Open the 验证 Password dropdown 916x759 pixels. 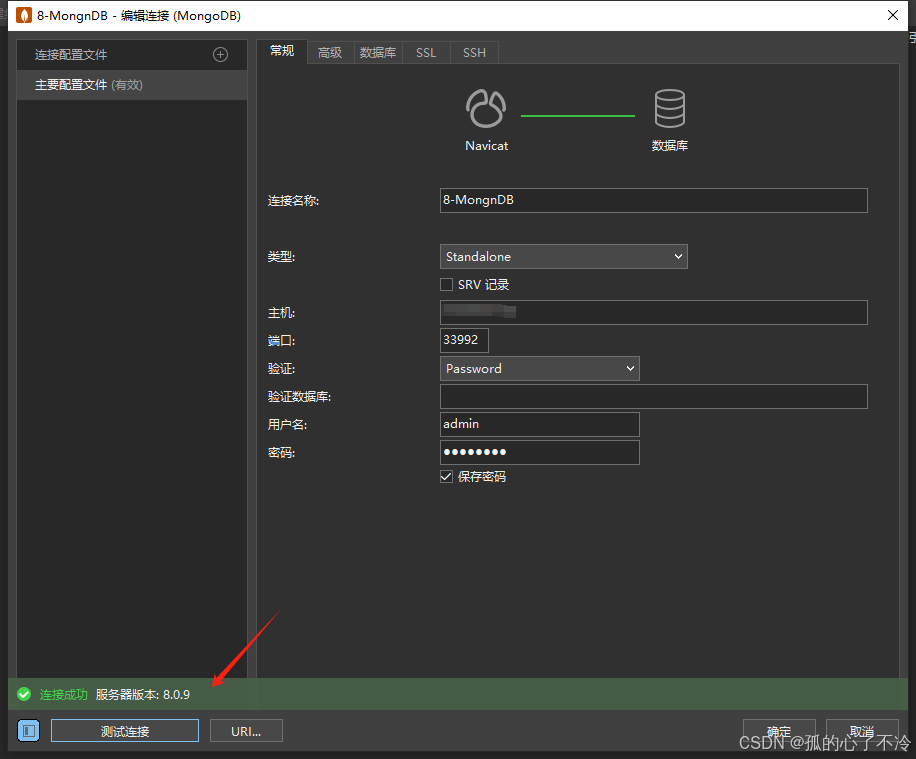tap(539, 369)
